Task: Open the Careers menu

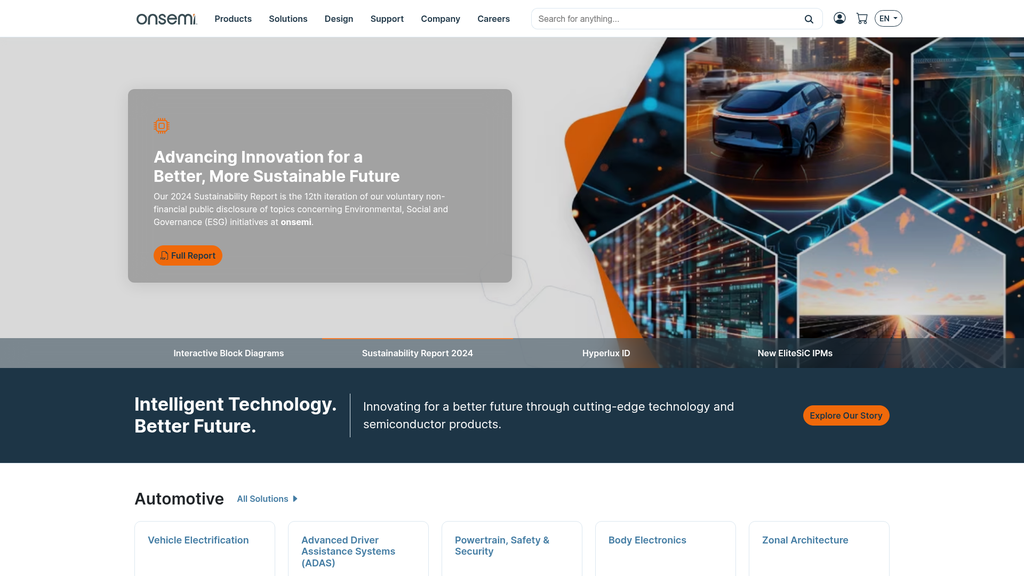Action: pos(493,19)
